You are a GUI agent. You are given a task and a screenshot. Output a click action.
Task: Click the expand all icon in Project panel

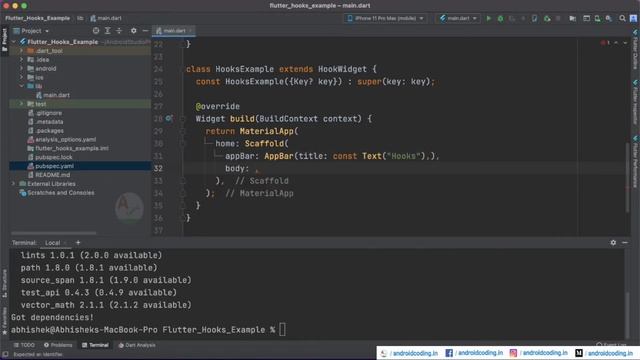point(108,31)
